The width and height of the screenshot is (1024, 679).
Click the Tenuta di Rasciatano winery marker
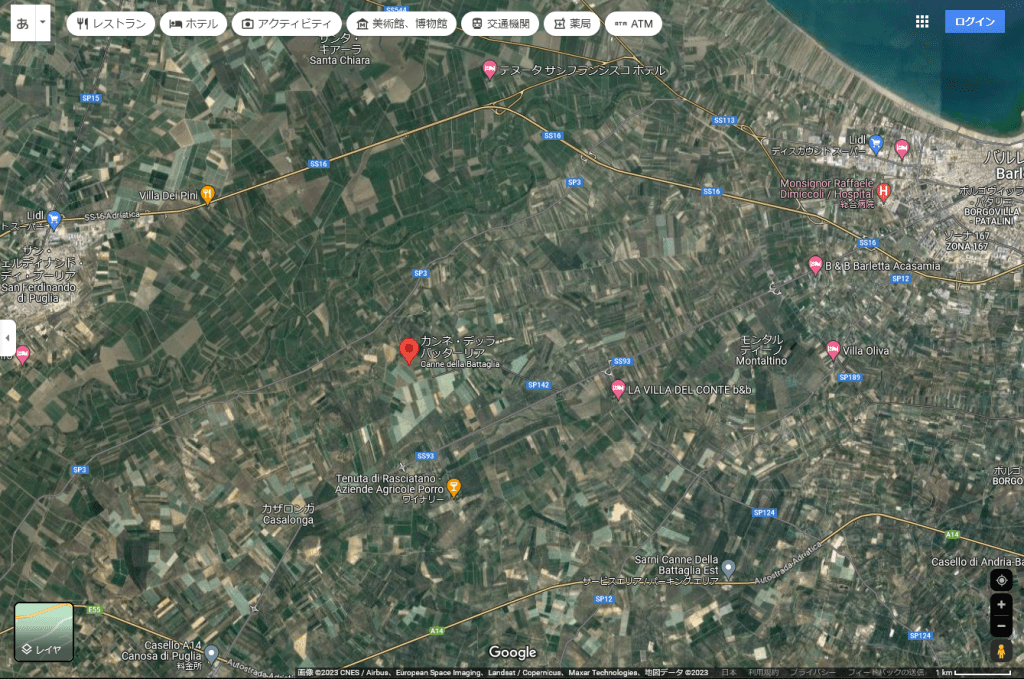tap(454, 487)
